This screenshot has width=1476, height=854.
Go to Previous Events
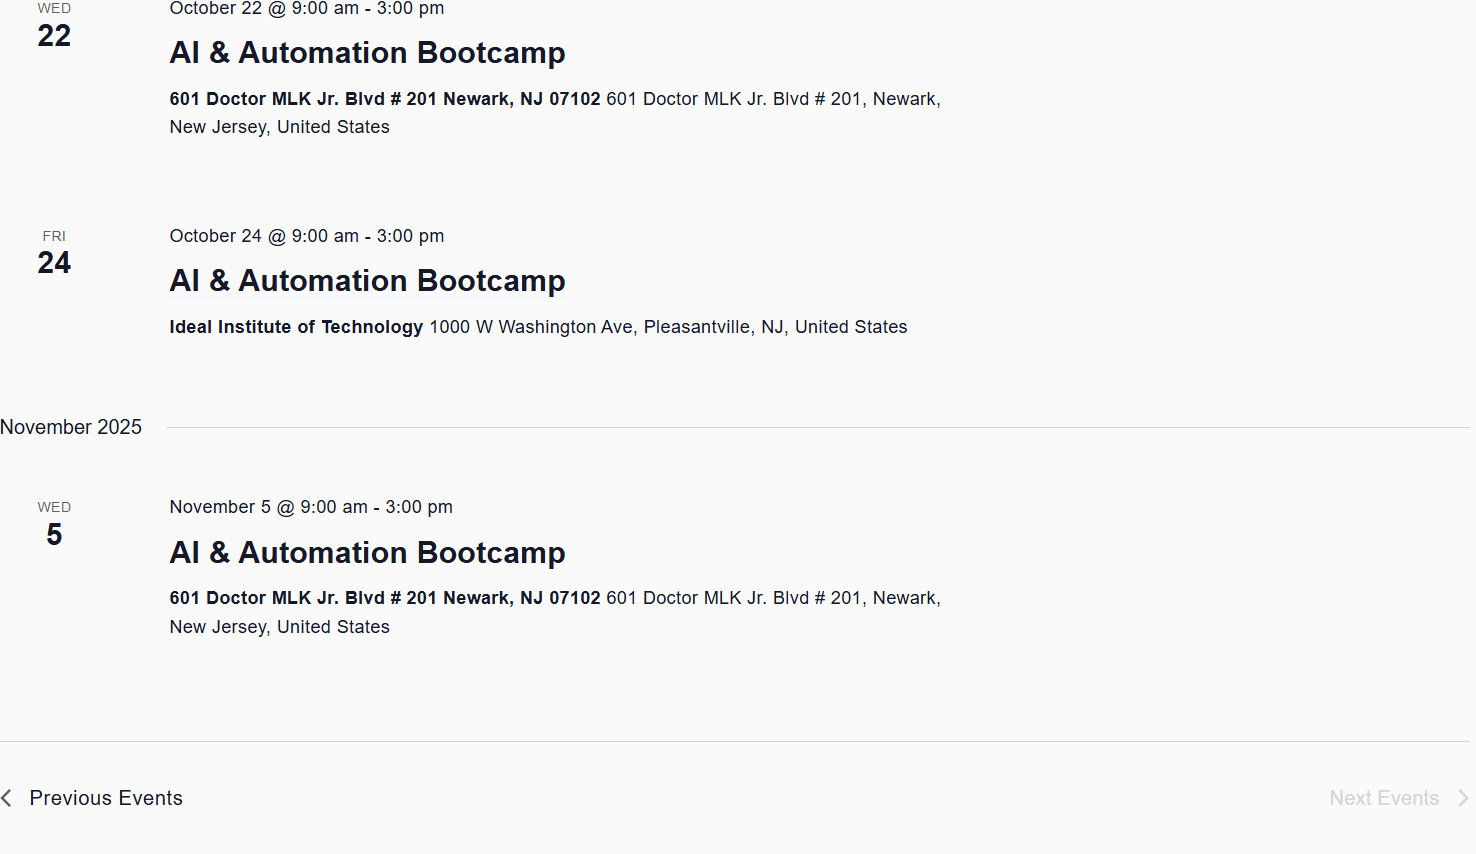point(105,798)
